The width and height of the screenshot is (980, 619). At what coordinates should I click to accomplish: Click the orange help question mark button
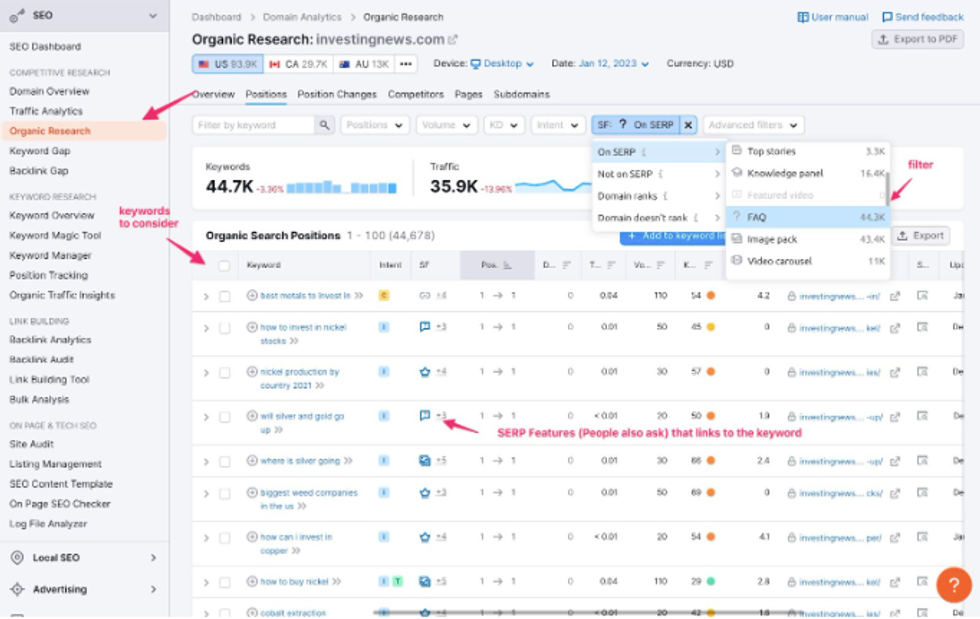tap(953, 584)
